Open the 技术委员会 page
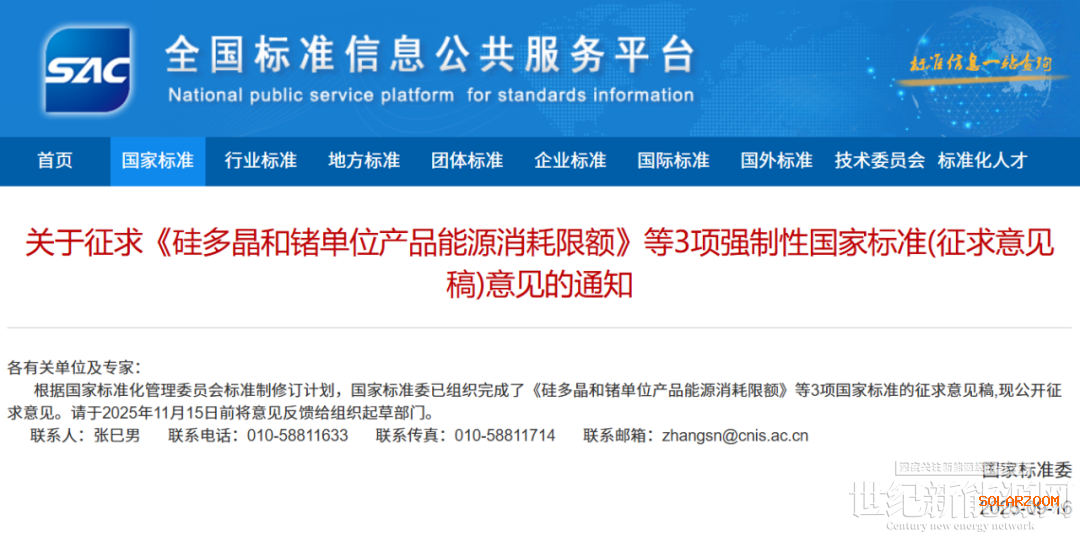The height and width of the screenshot is (536, 1080). click(x=880, y=161)
